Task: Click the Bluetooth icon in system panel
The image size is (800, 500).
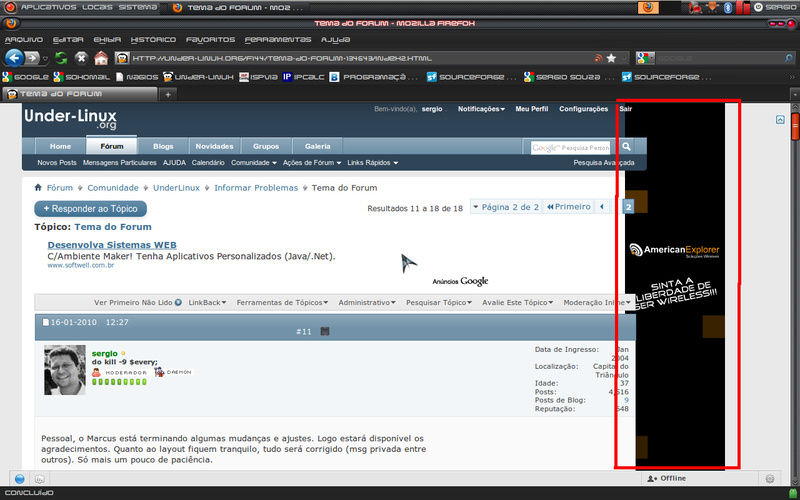Action: (728, 7)
